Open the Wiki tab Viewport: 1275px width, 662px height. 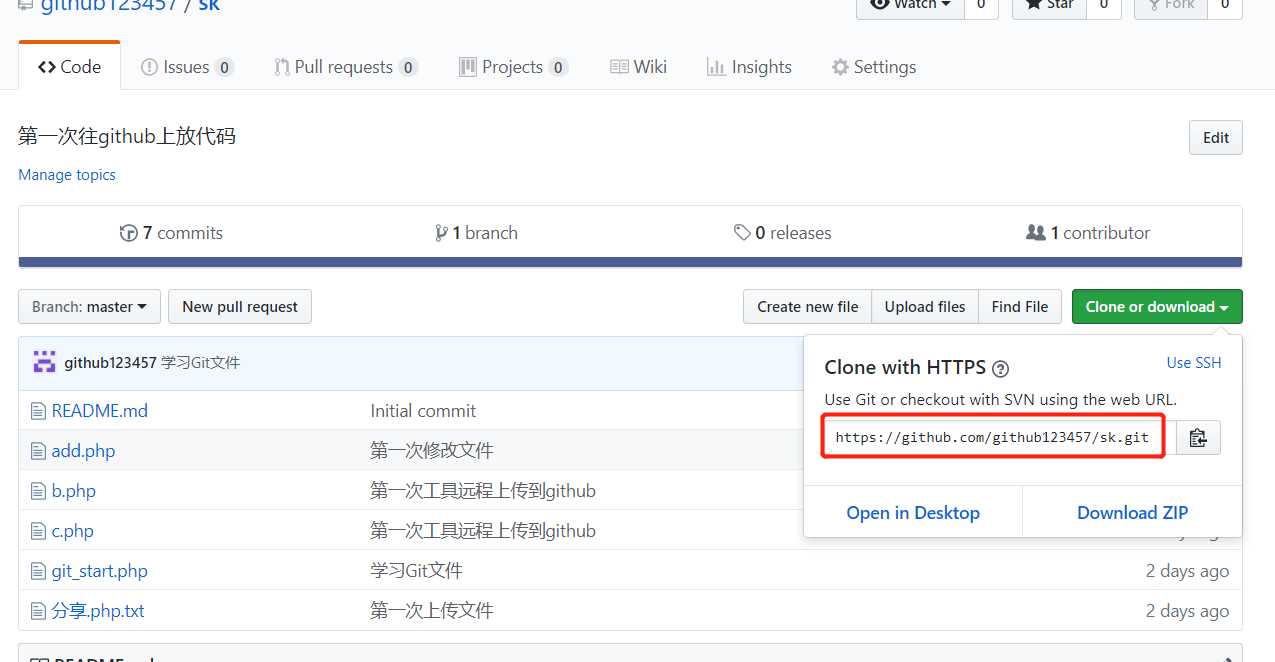[638, 67]
